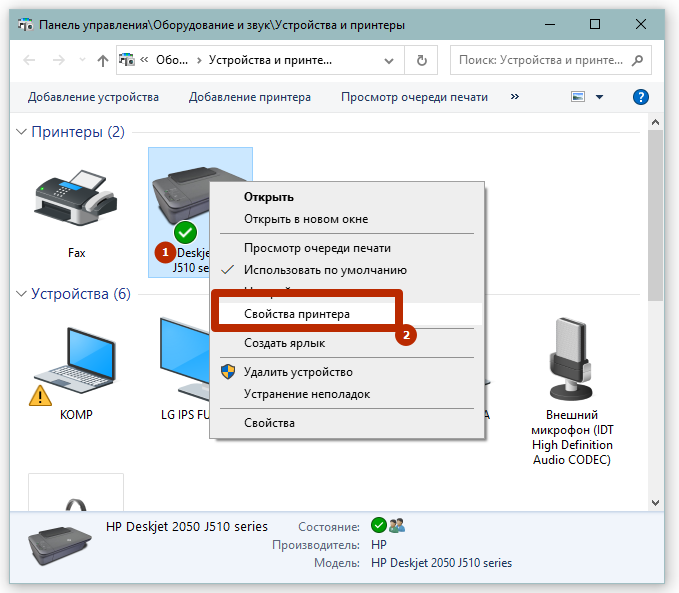Screen dimensions: 679x593
Task: Select 'Удалить устройство' in context menu
Action: coord(298,372)
